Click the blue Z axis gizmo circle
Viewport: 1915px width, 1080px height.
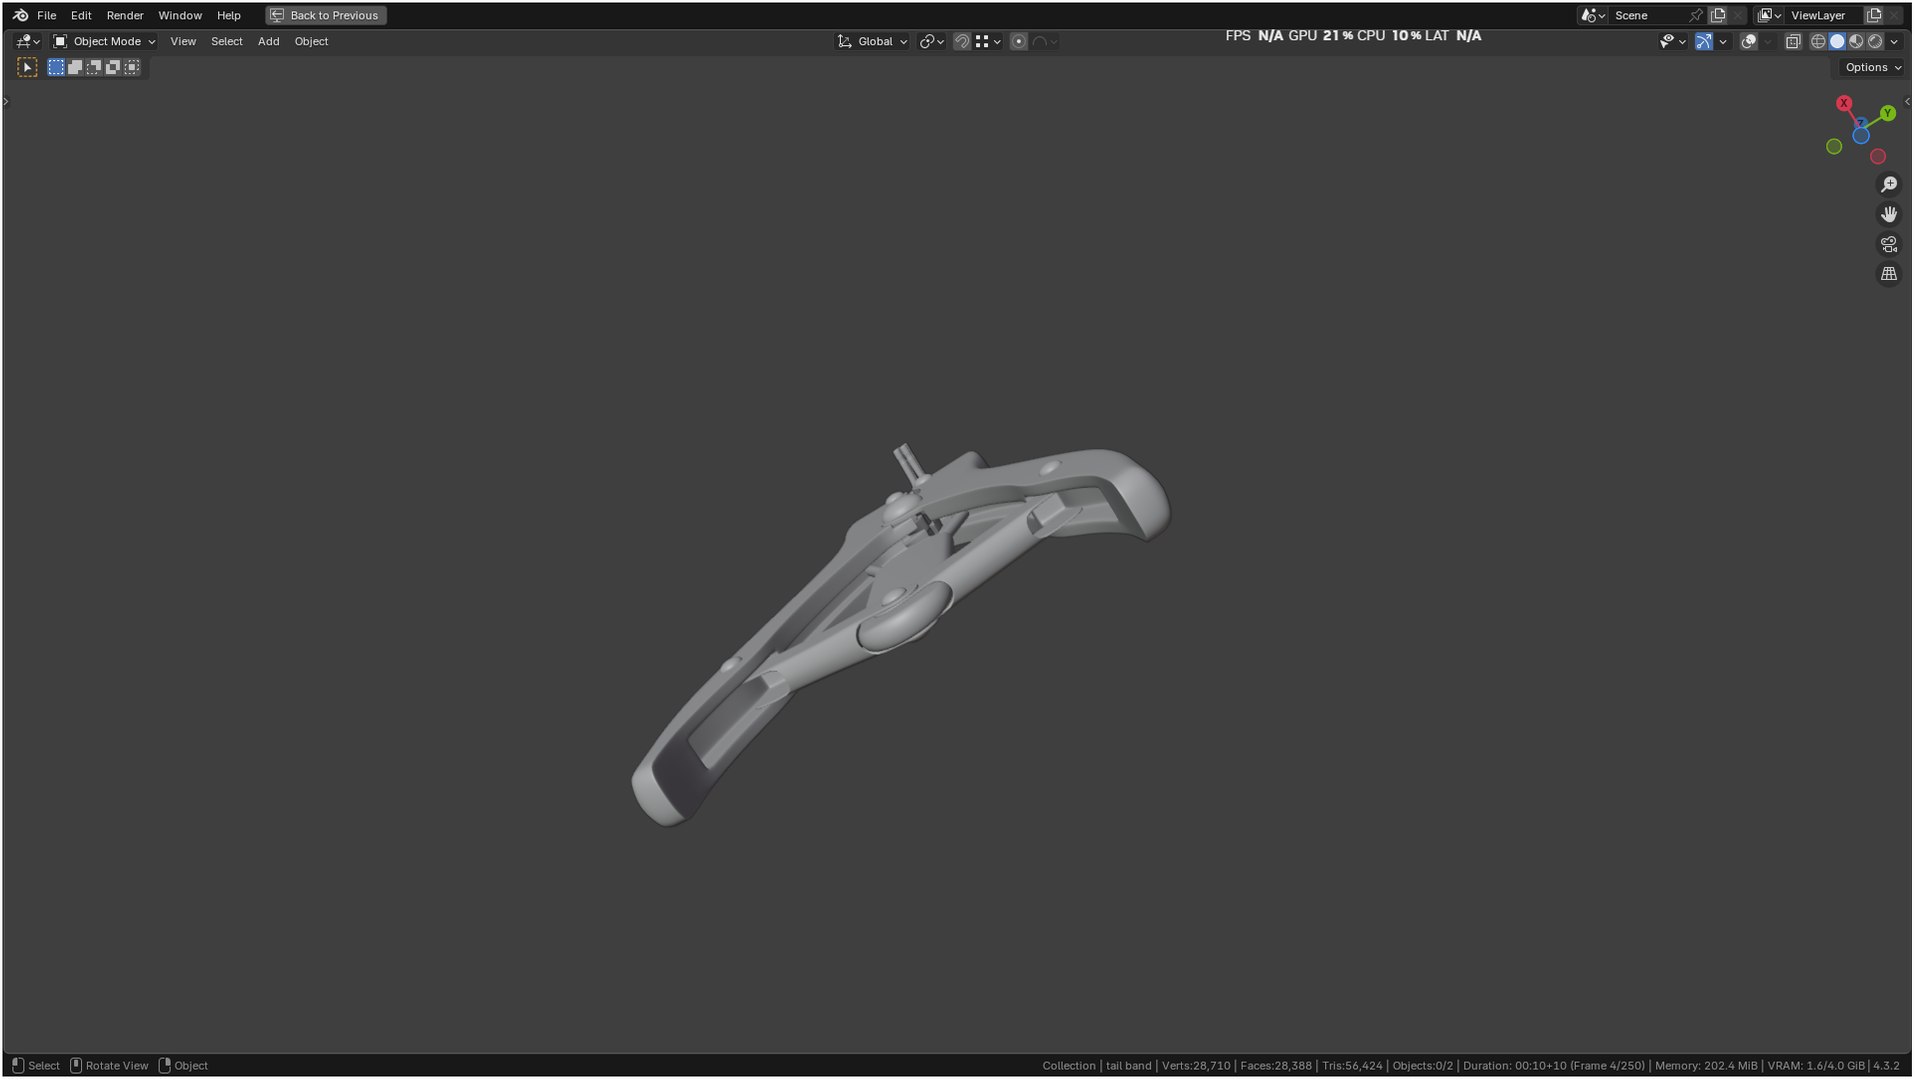[1860, 136]
